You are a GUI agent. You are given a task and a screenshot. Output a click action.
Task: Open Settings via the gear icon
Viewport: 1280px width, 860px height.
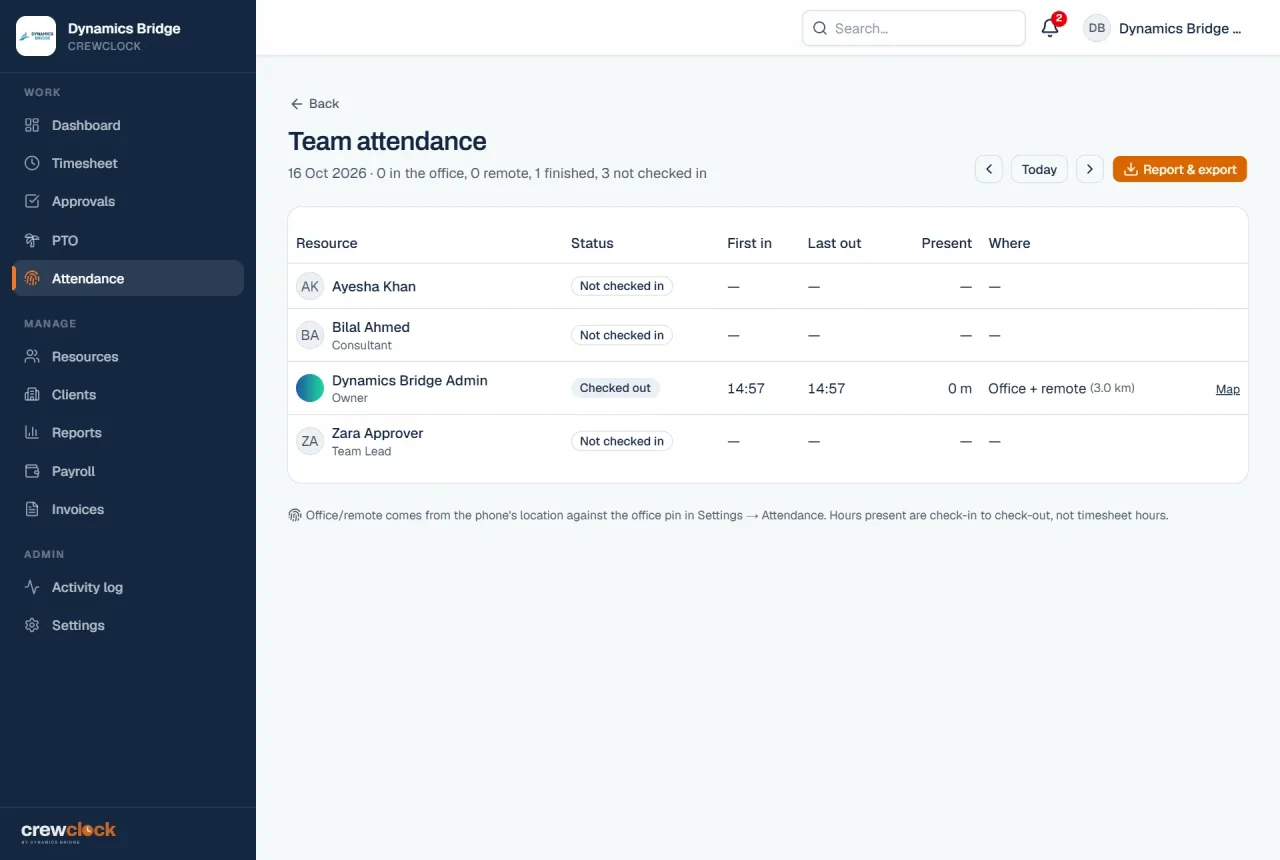(32, 625)
